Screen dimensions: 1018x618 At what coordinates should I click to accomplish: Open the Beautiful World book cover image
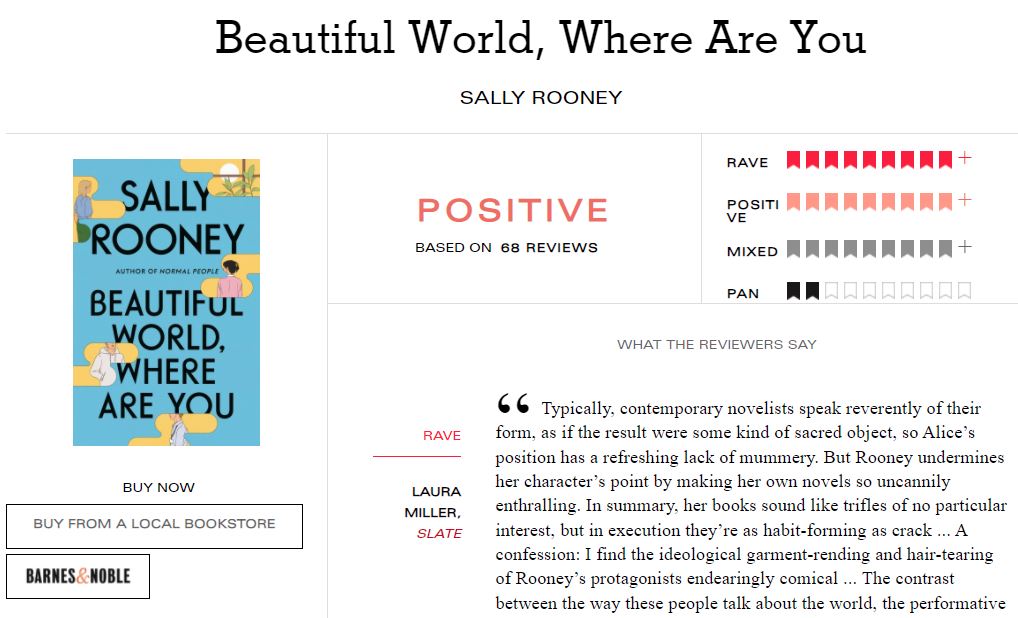(166, 302)
